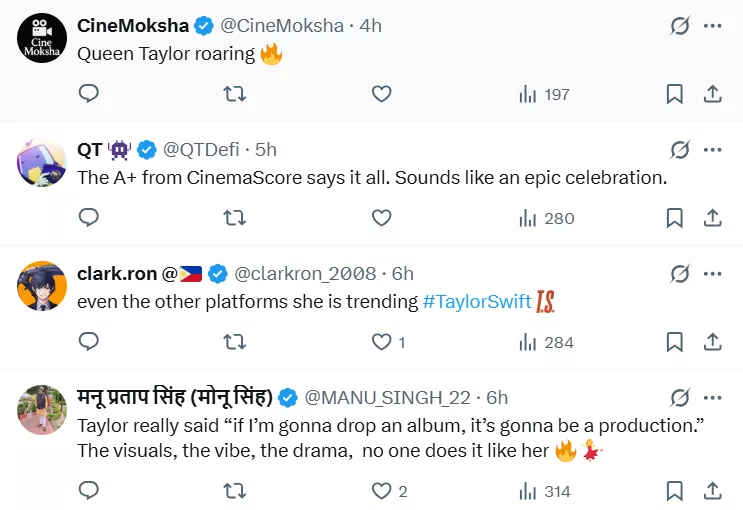Click the #TaylorSwift hashtag link
743x510 pixels.
(x=477, y=302)
